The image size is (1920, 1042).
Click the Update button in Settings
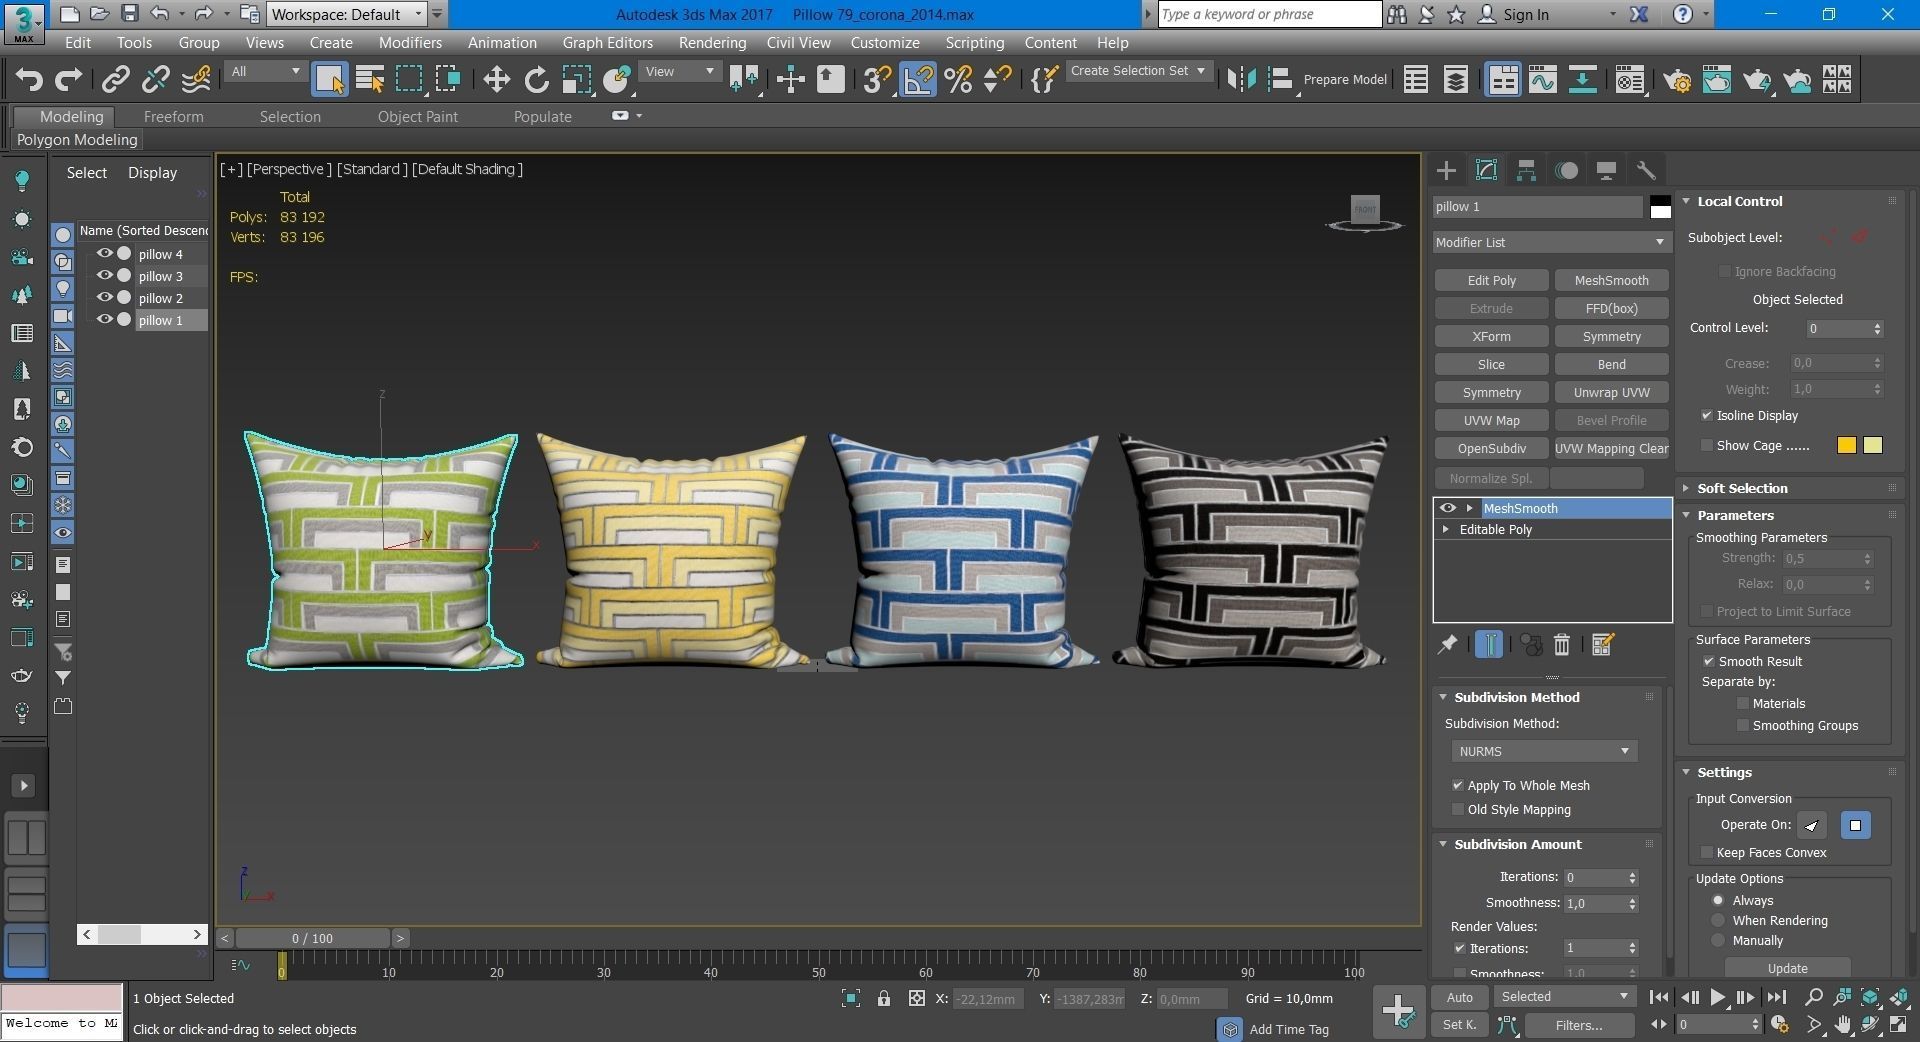point(1787,968)
